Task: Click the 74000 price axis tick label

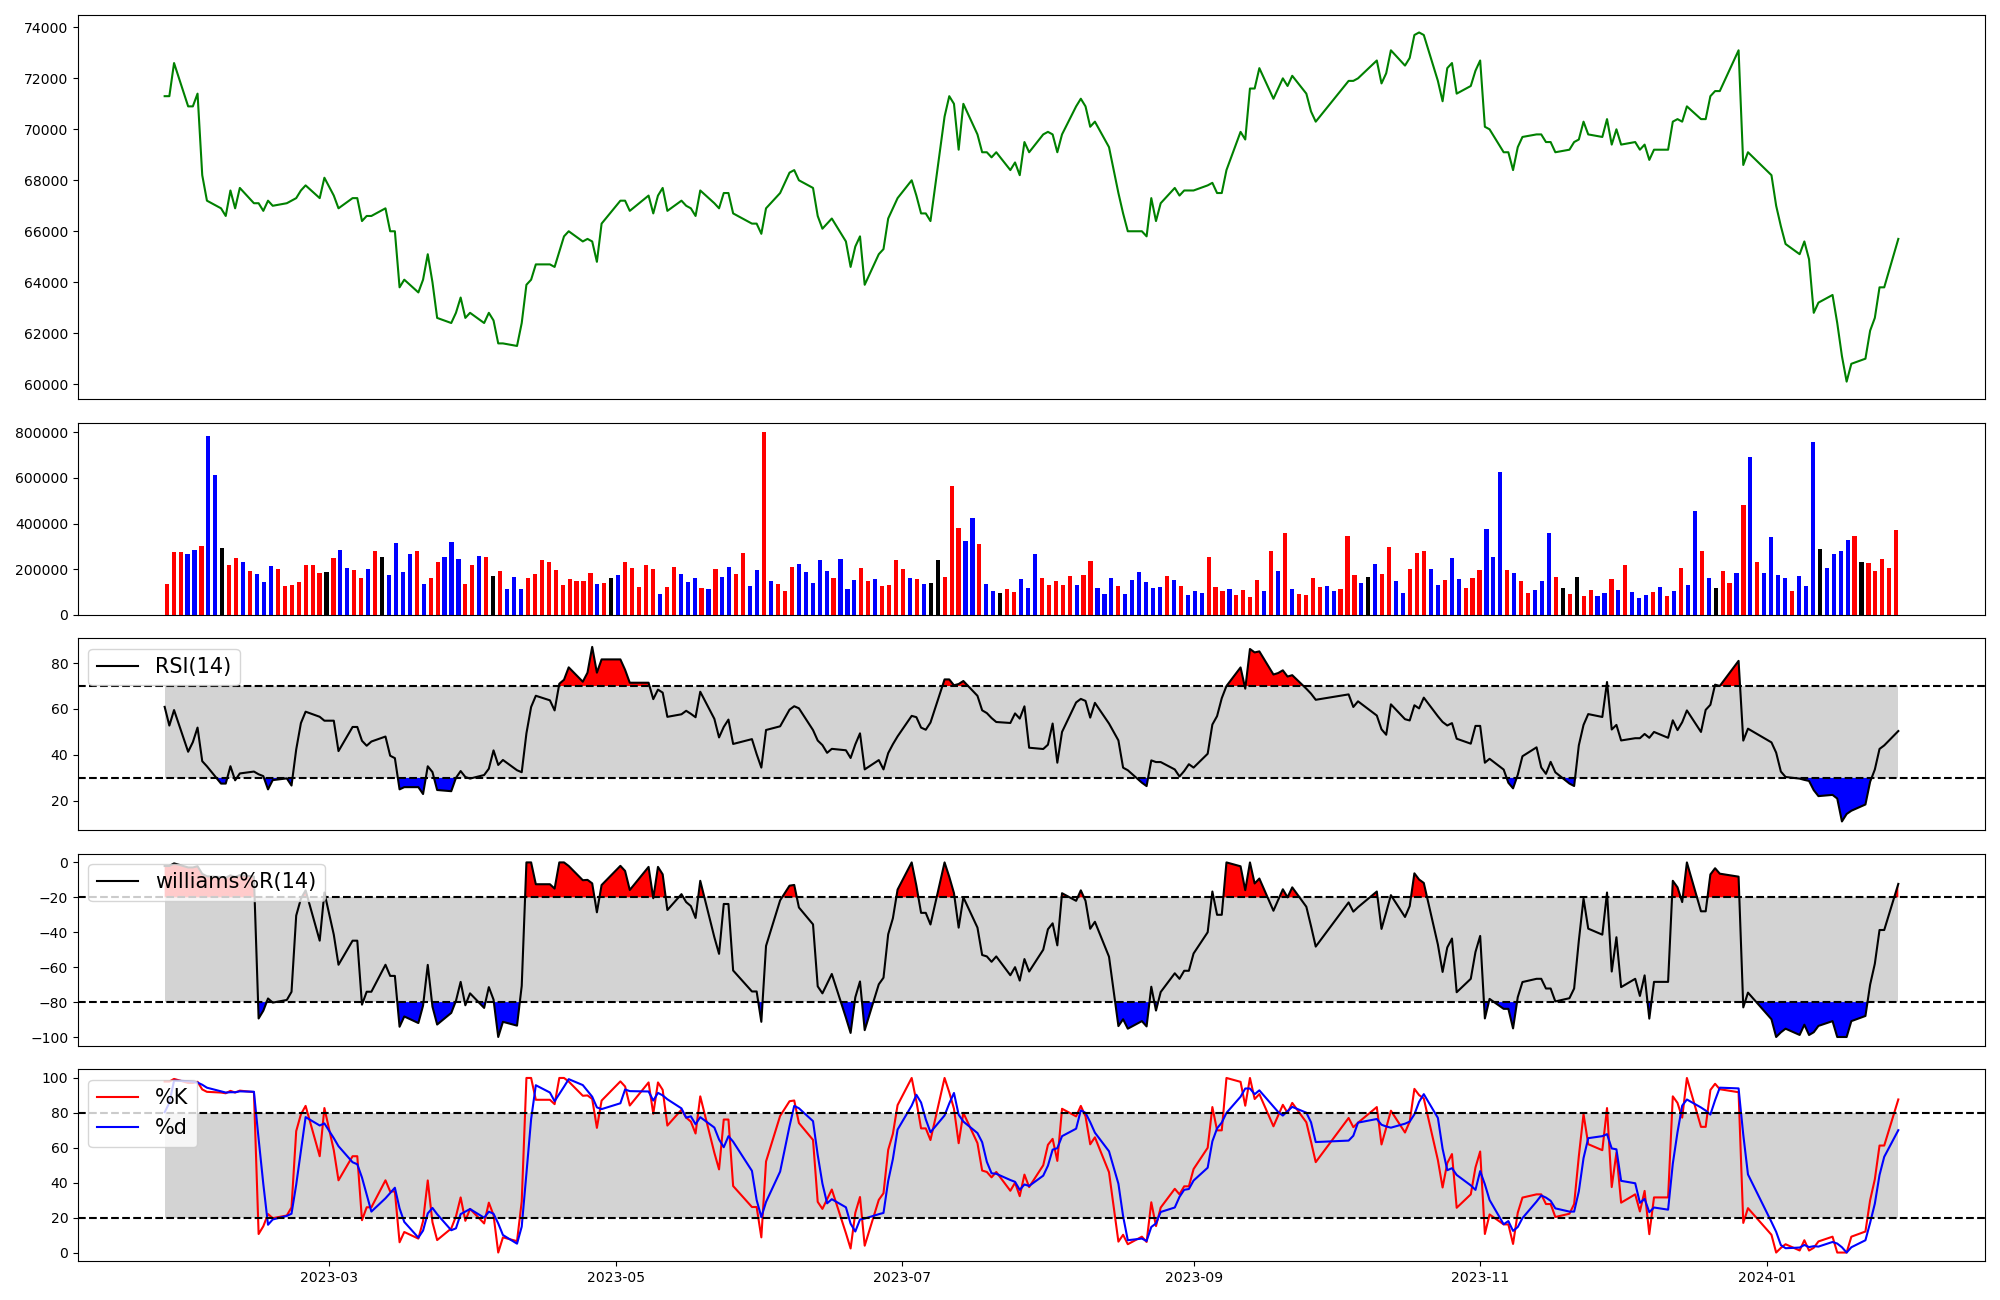Action: 46,28
